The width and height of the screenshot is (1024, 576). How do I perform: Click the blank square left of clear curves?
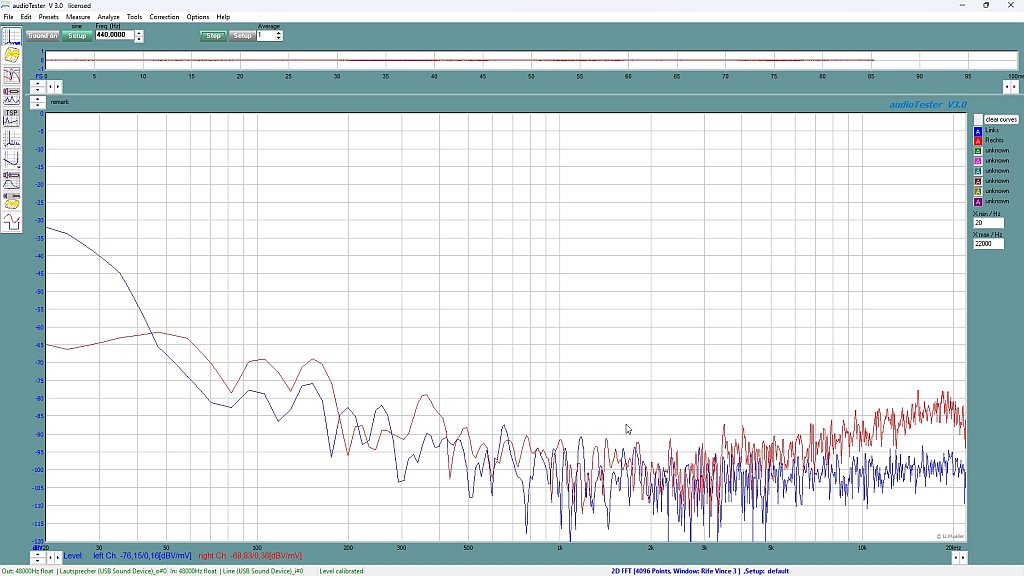978,120
